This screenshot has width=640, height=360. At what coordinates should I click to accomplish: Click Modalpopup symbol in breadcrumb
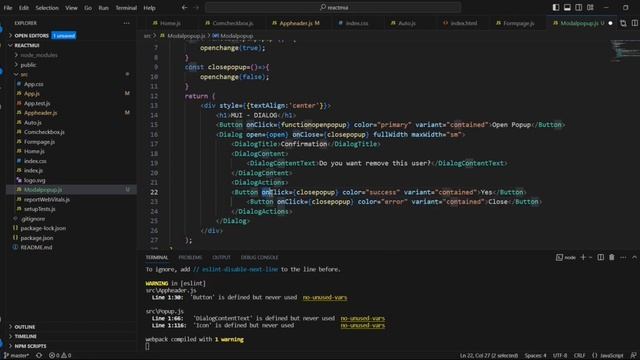(x=236, y=36)
